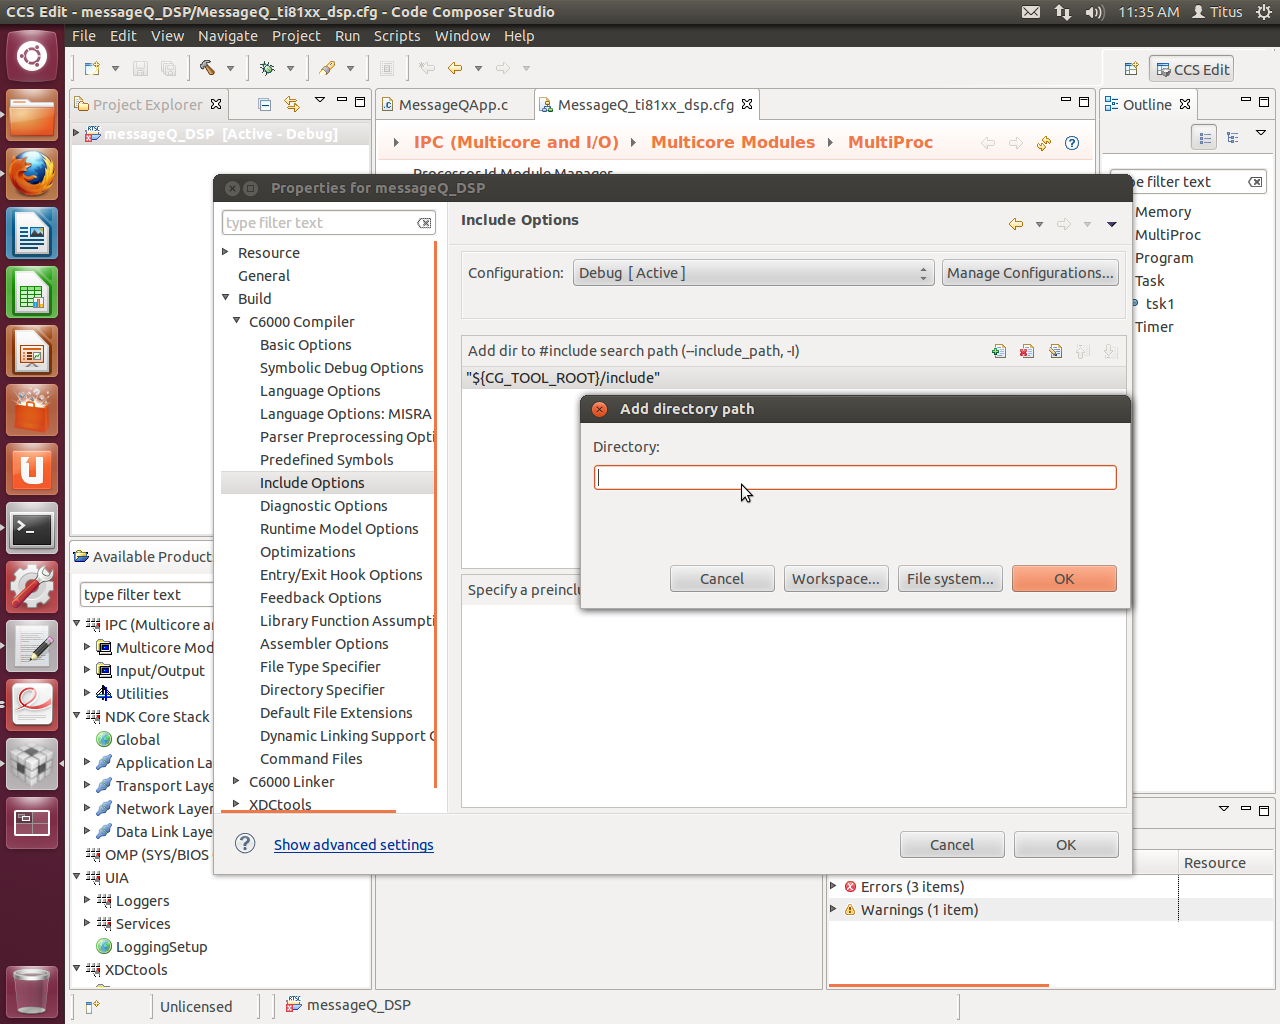Click the question mark icon near advanced settings
This screenshot has height=1024, width=1280.
[244, 844]
